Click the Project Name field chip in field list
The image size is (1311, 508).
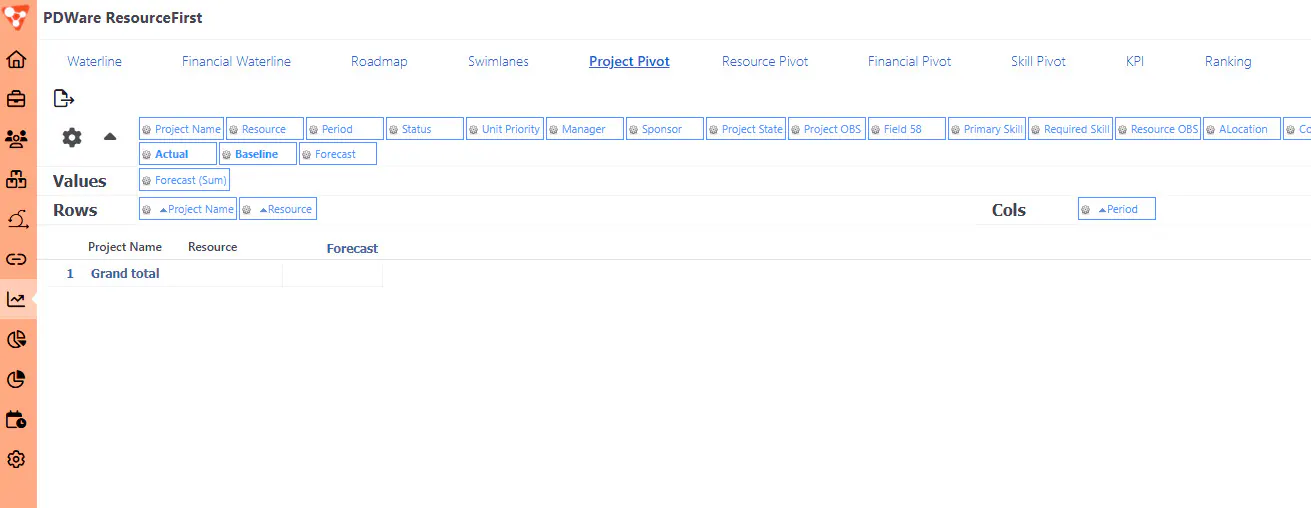(x=181, y=129)
